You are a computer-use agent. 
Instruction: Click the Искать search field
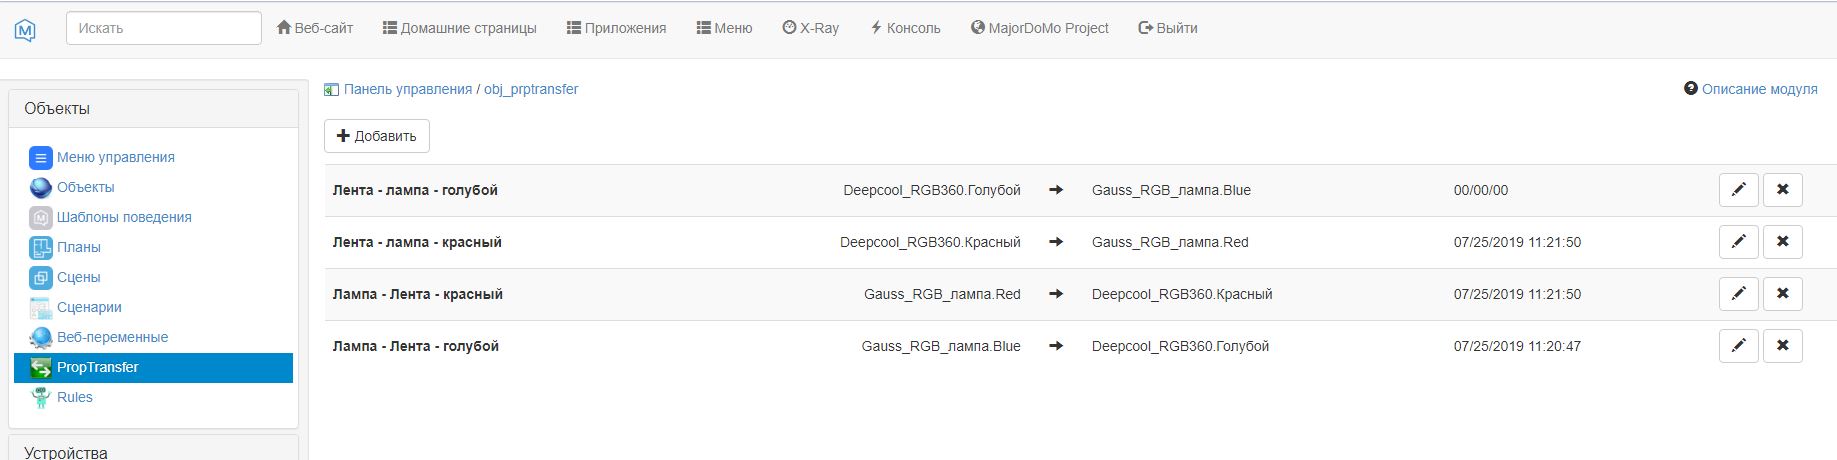pos(164,28)
